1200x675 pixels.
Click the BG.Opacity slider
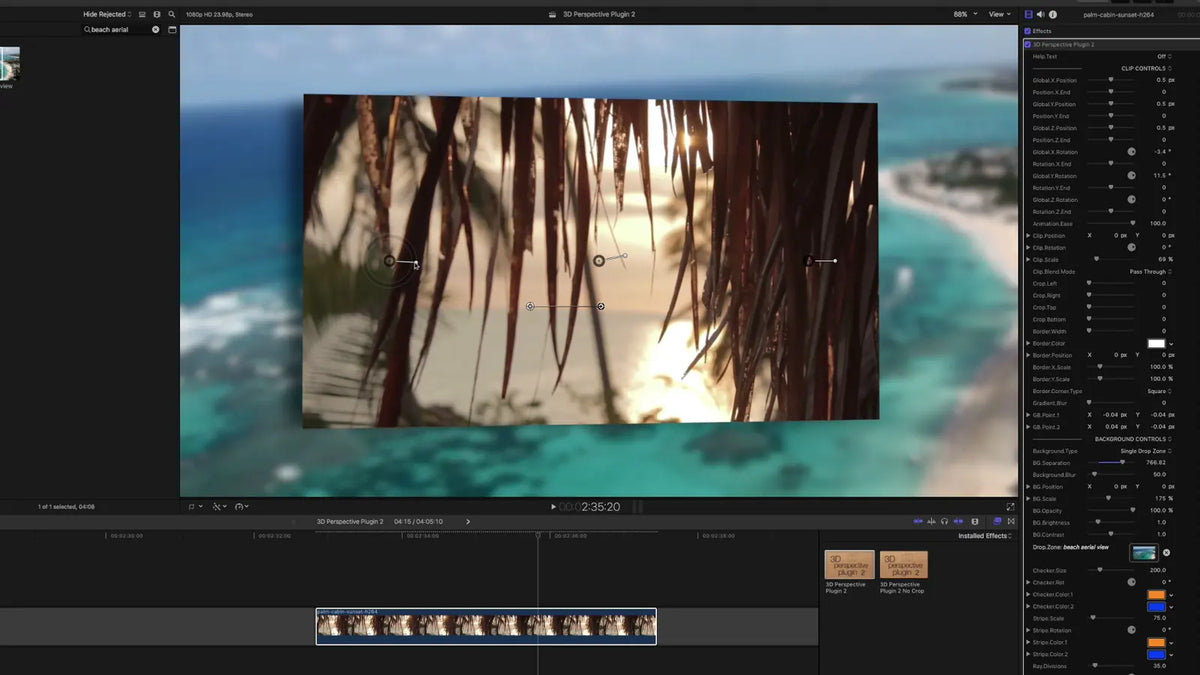coord(1110,511)
